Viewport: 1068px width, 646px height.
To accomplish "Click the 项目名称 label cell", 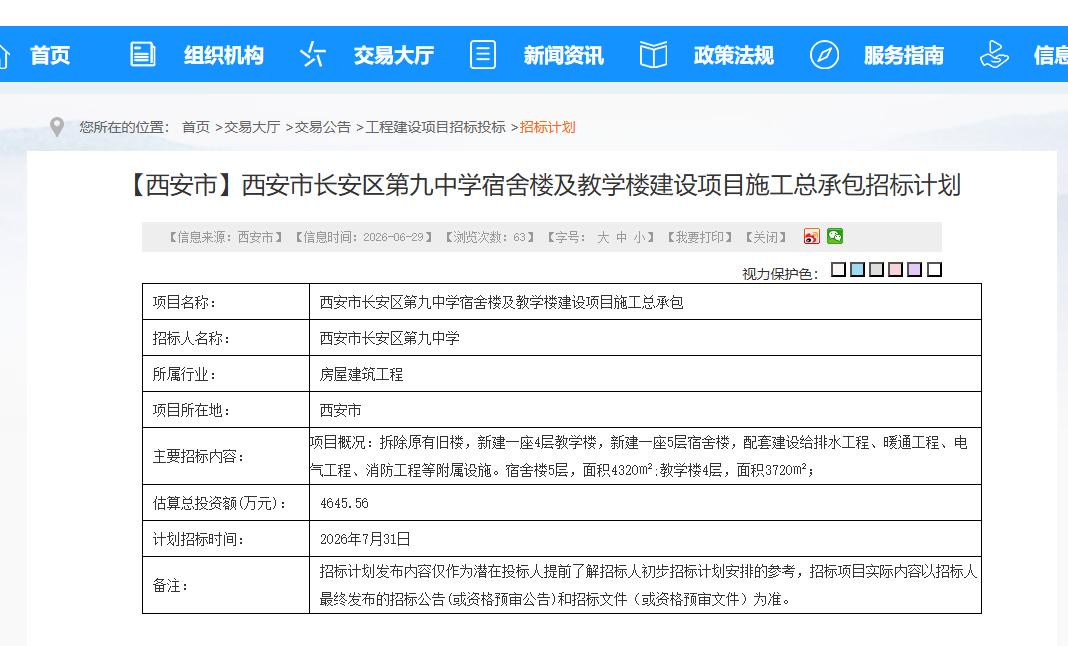I will click(x=225, y=302).
